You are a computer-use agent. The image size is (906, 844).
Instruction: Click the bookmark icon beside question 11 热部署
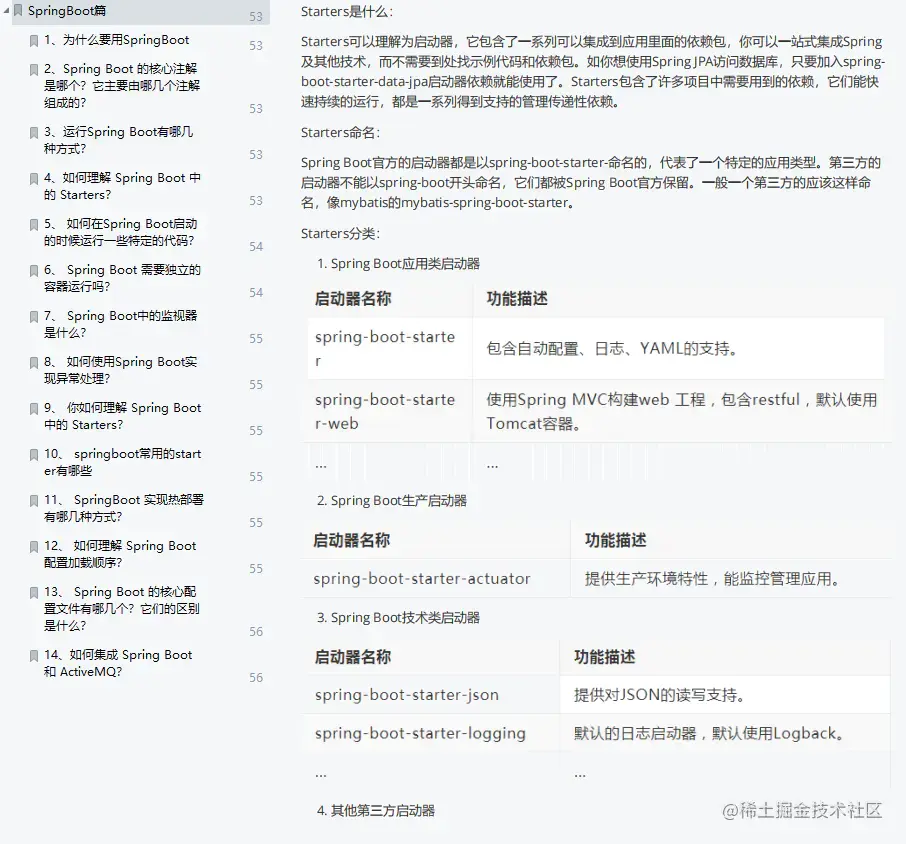tap(34, 500)
